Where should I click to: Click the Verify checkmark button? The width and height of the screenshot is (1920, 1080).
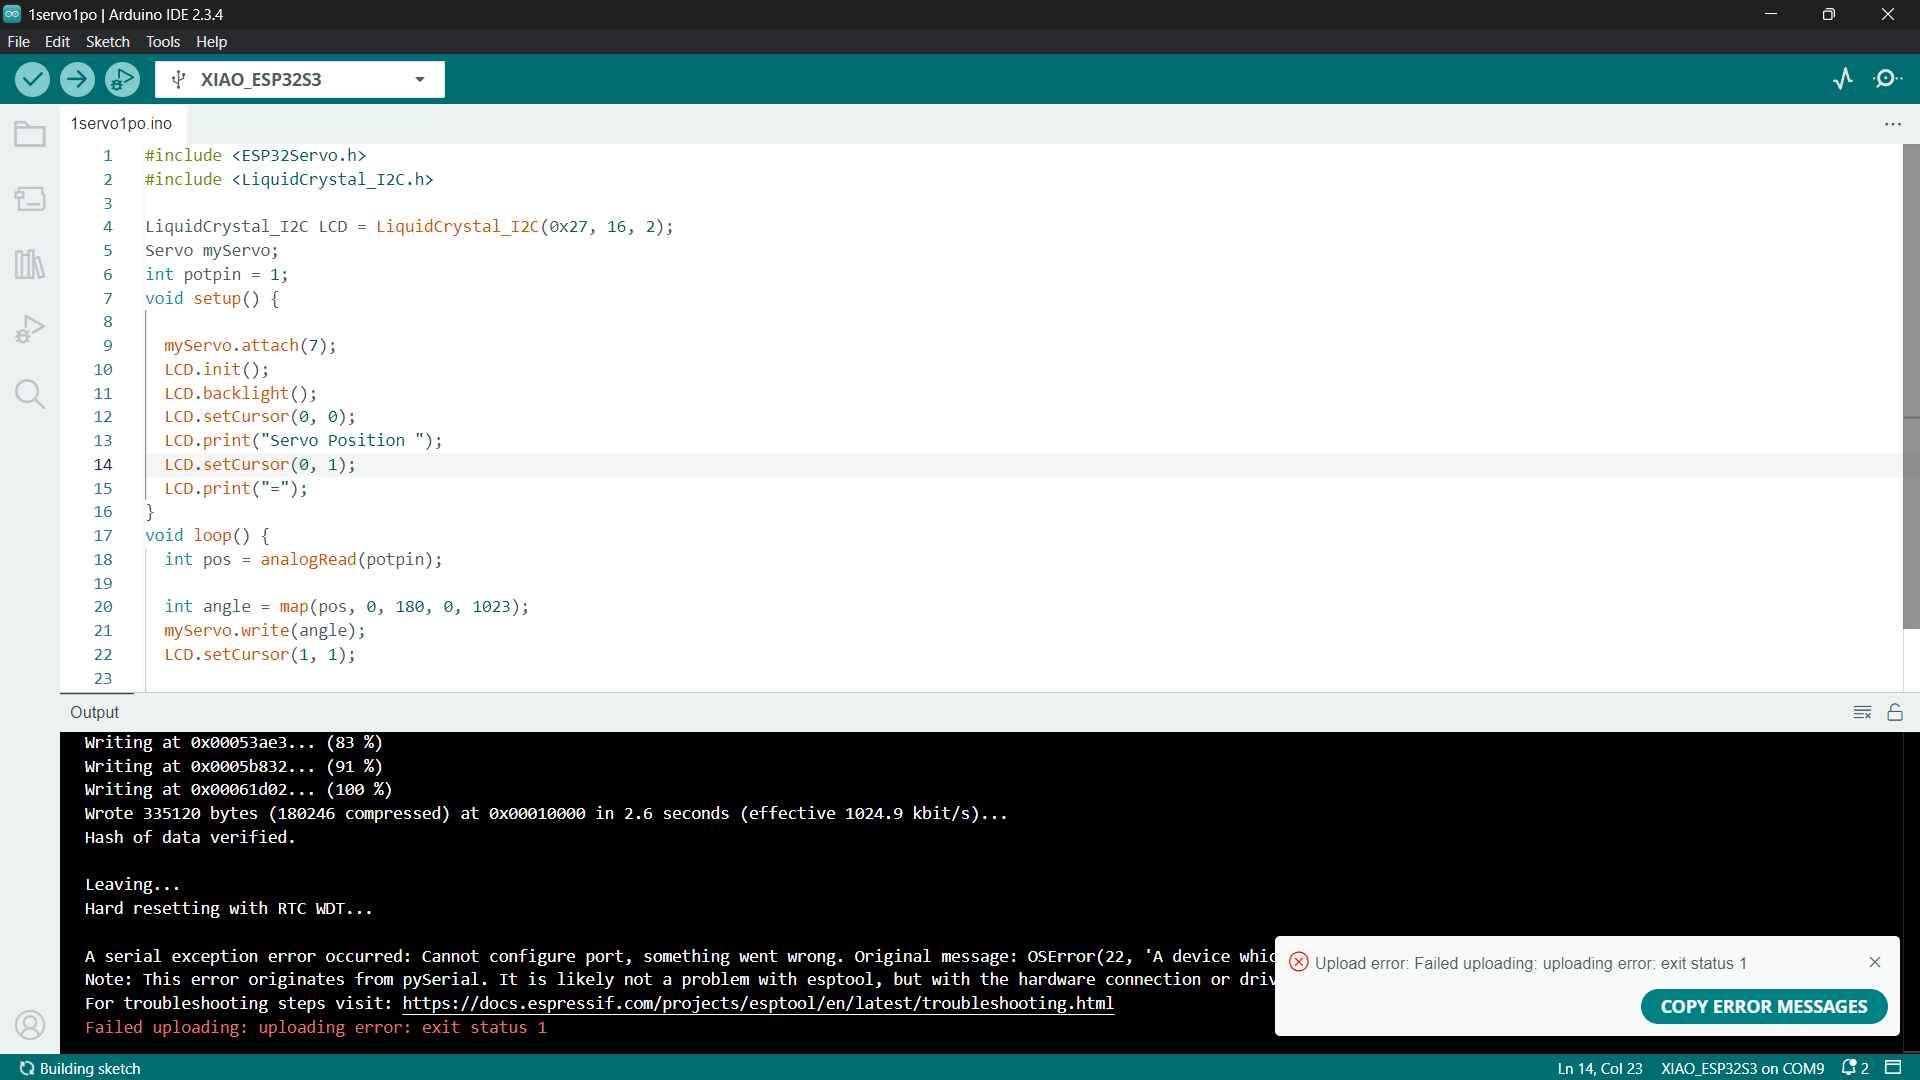pos(32,79)
